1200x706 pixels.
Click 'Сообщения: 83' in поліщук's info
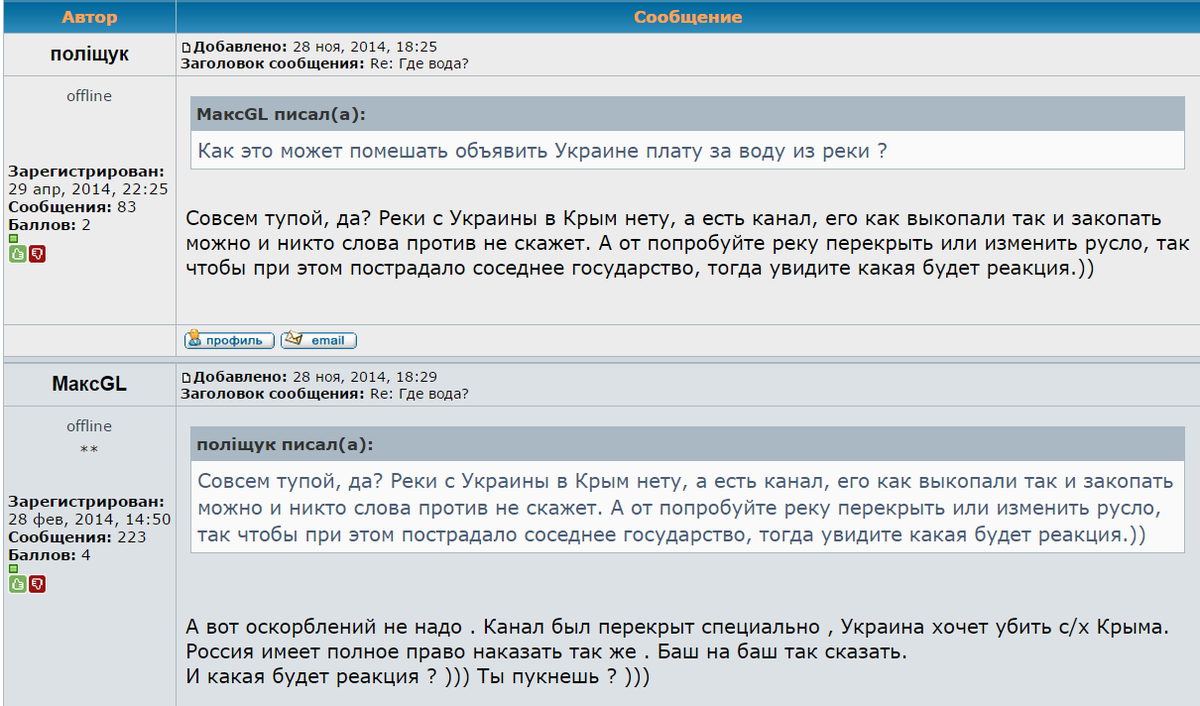point(72,207)
